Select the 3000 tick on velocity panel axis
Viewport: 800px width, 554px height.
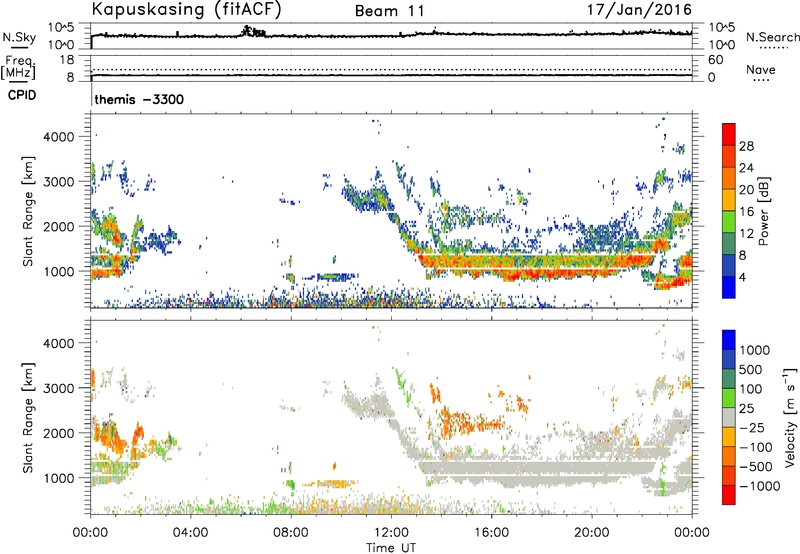[58, 388]
